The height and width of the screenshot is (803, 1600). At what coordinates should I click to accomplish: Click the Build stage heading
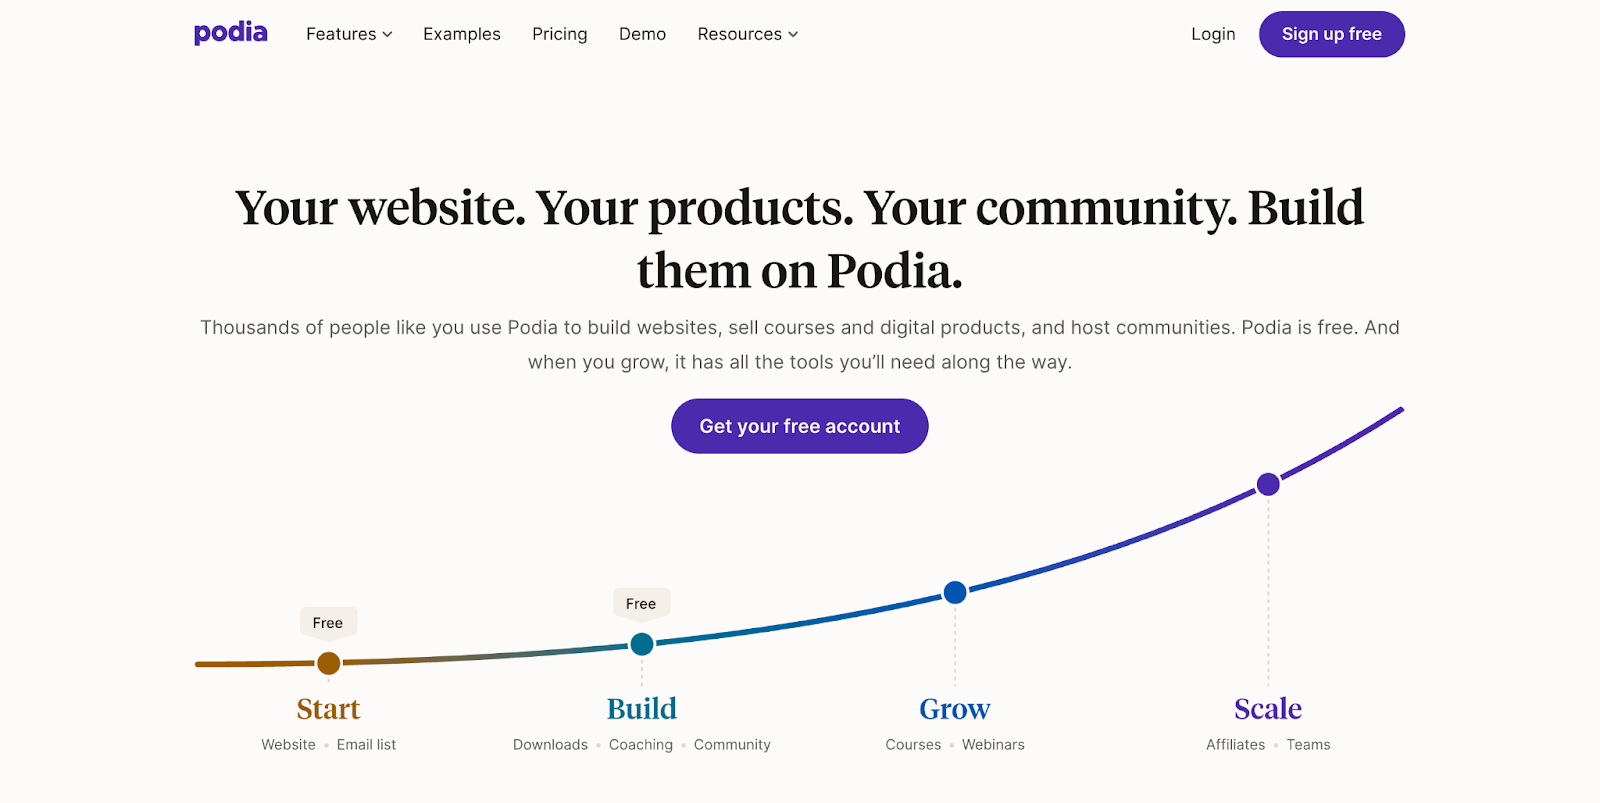pos(642,709)
